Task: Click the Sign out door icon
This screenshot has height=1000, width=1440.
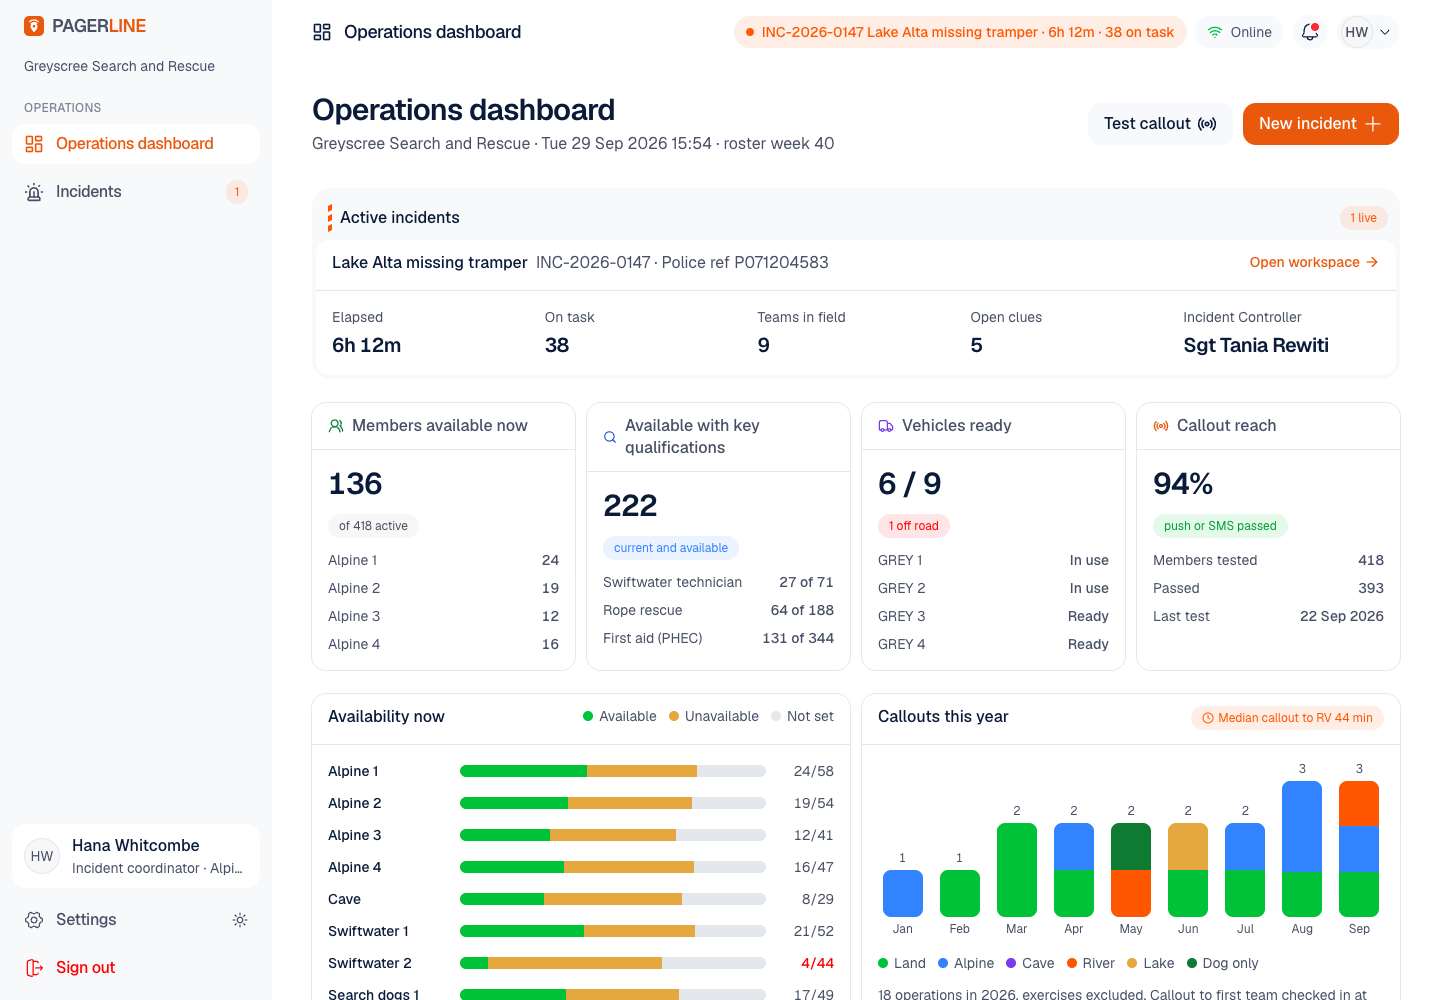Action: (34, 968)
